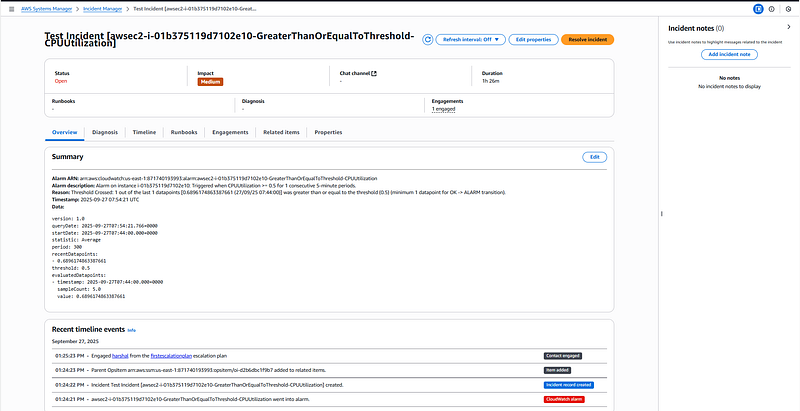Click the Medium impact badge
The image size is (800, 411).
coord(210,82)
